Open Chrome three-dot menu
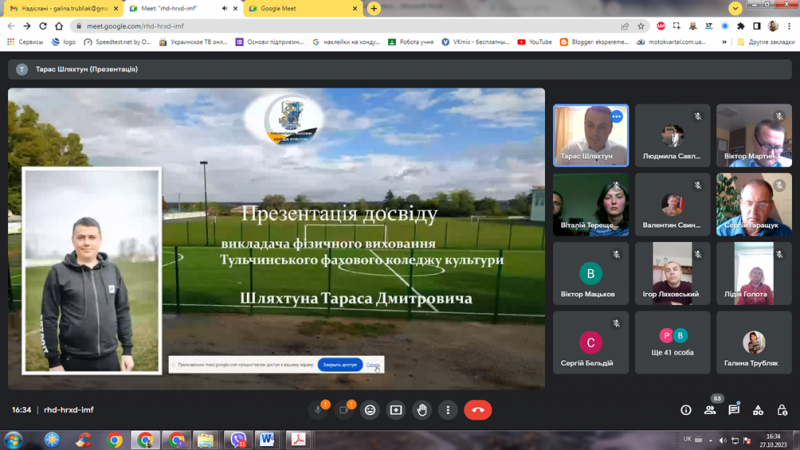 coord(789,26)
